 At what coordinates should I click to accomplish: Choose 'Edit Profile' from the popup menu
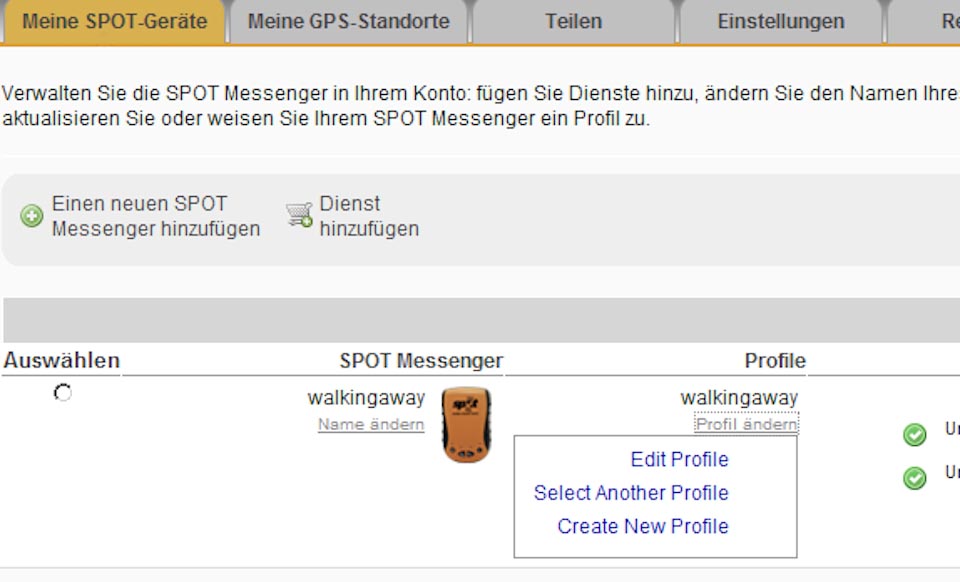tap(679, 460)
